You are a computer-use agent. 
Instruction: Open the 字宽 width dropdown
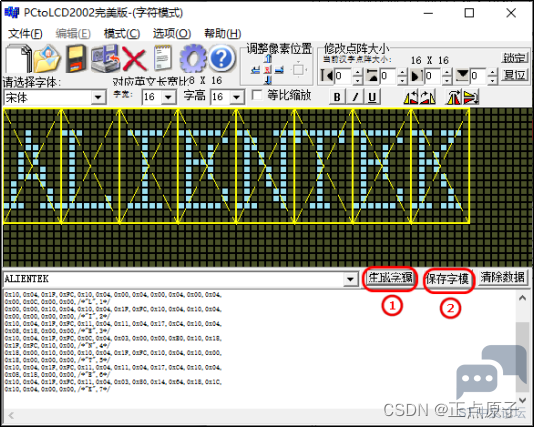(x=168, y=97)
